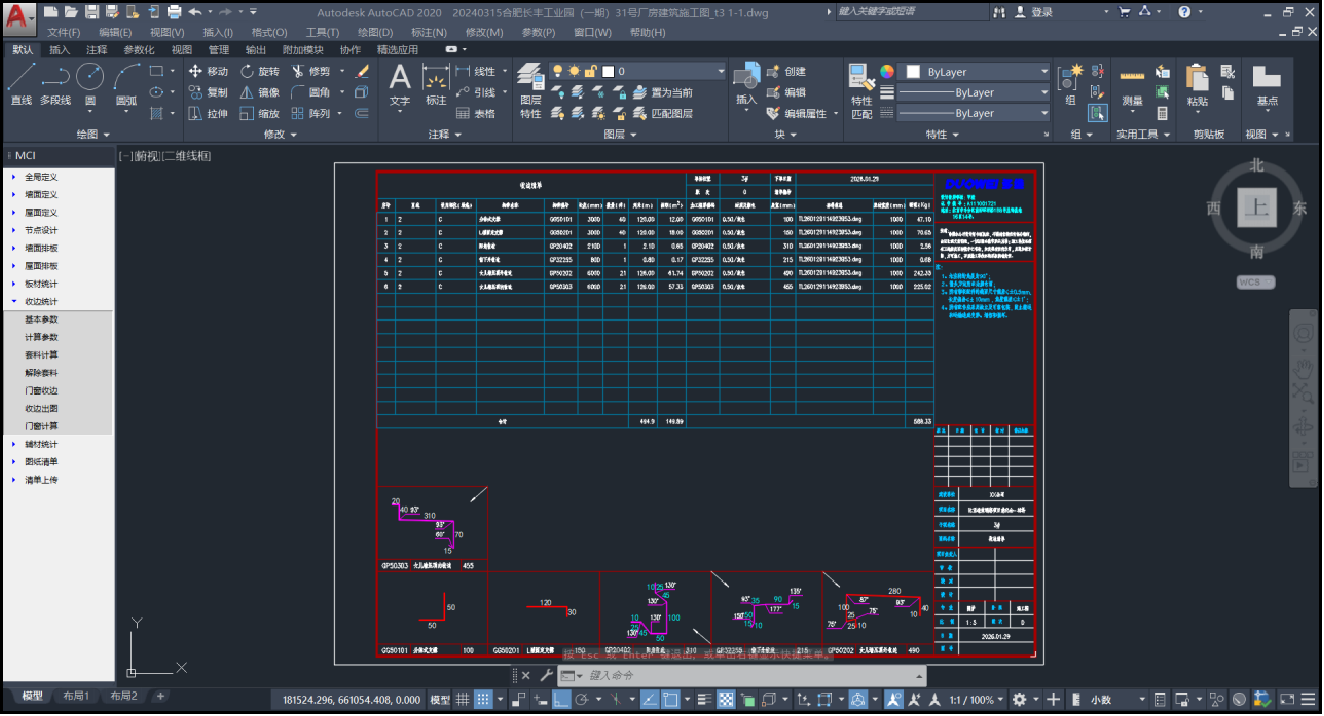This screenshot has height=716, width=1324.
Task: Click the Save icon in quick access toolbar
Action: click(91, 12)
